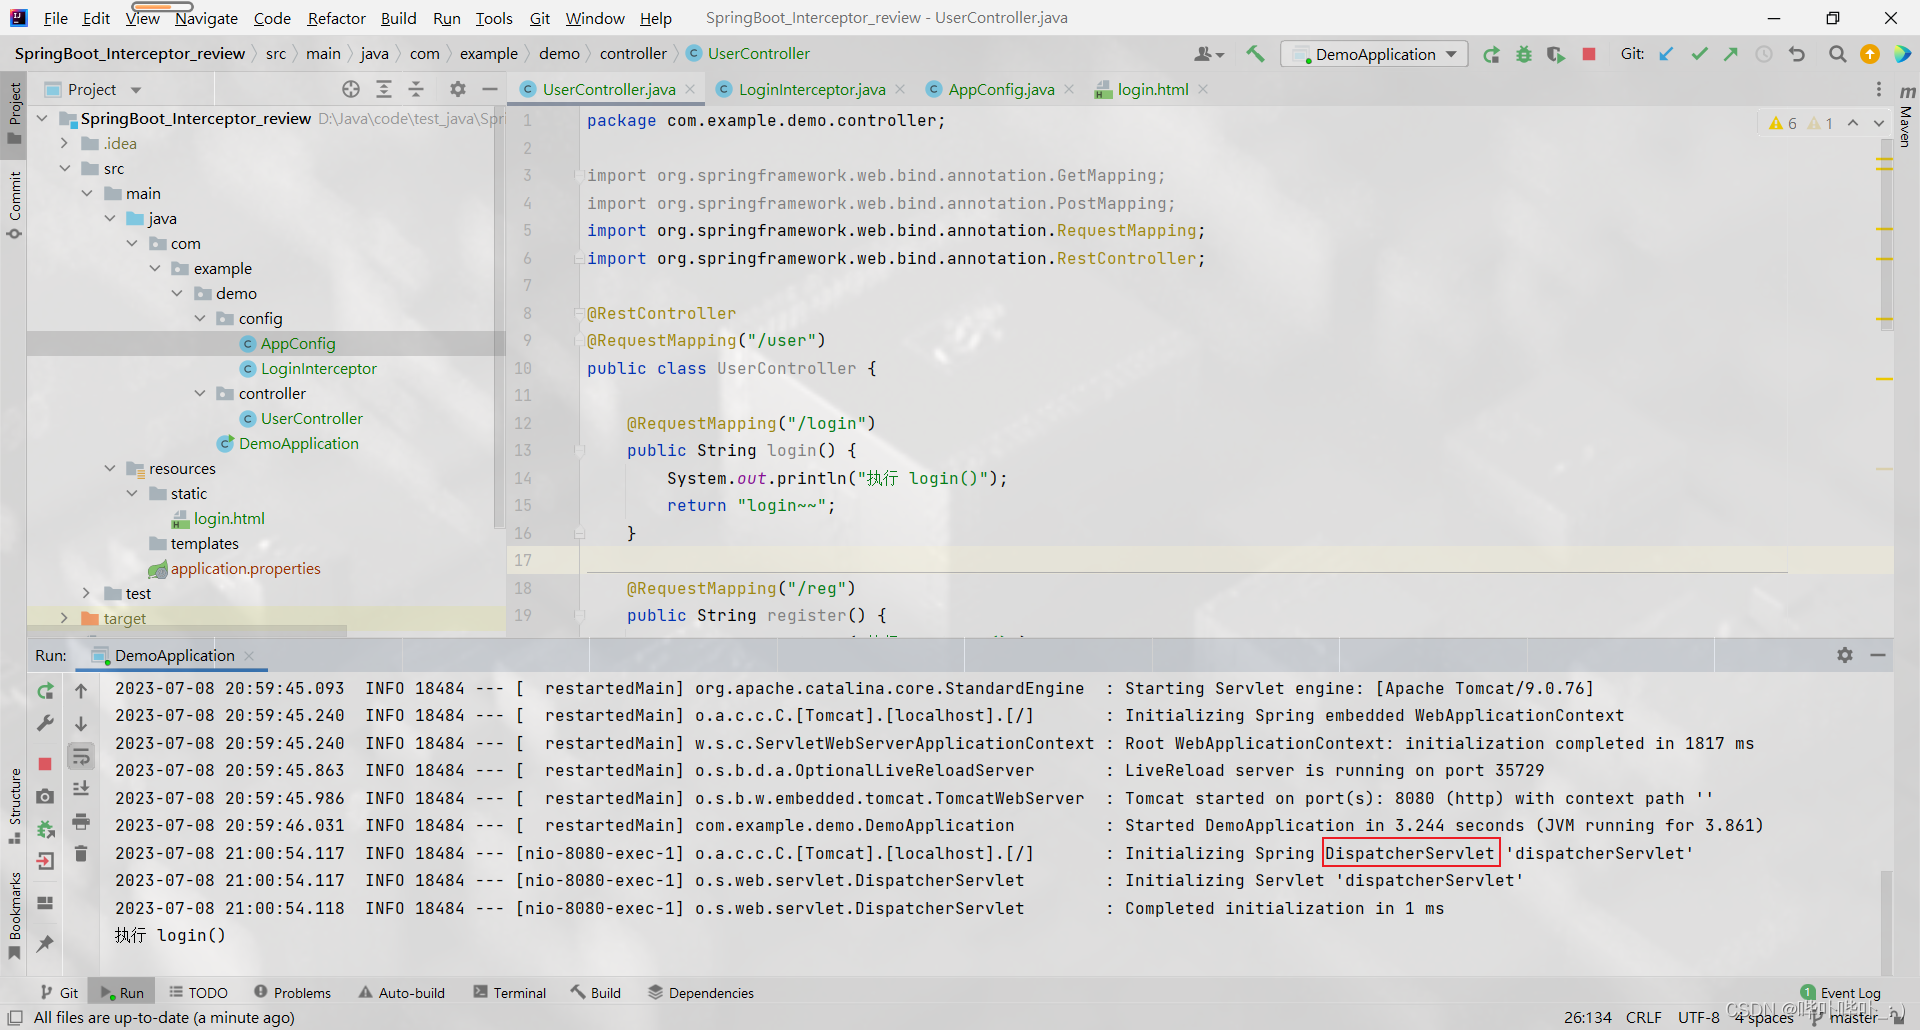The height and width of the screenshot is (1030, 1920).
Task: Switch to AppConfig.java tab
Action: (1000, 89)
